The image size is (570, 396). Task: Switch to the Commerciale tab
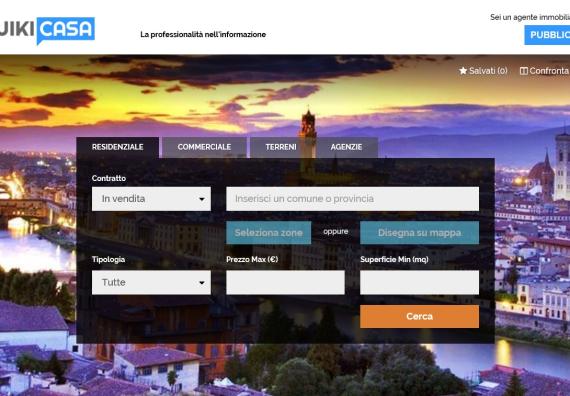tap(204, 147)
